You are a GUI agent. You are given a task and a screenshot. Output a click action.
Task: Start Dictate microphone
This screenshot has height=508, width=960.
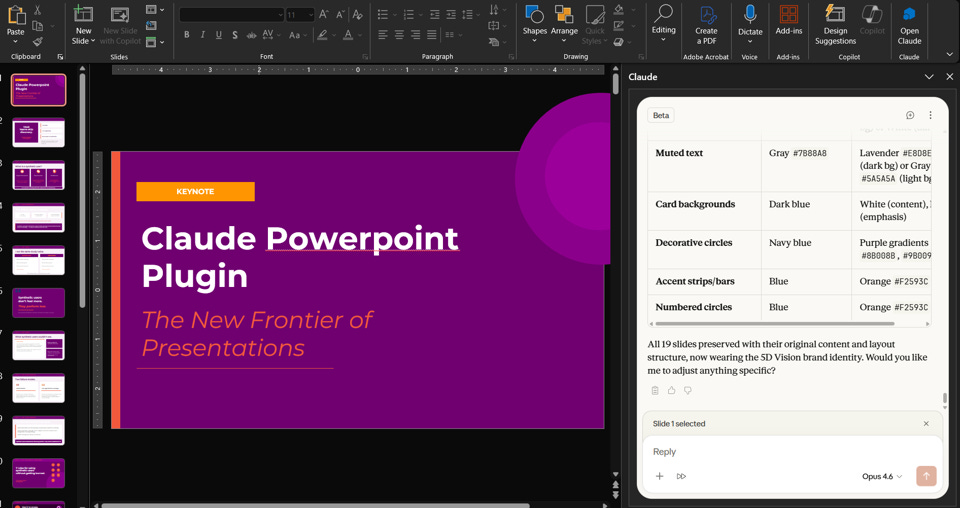[x=750, y=21]
